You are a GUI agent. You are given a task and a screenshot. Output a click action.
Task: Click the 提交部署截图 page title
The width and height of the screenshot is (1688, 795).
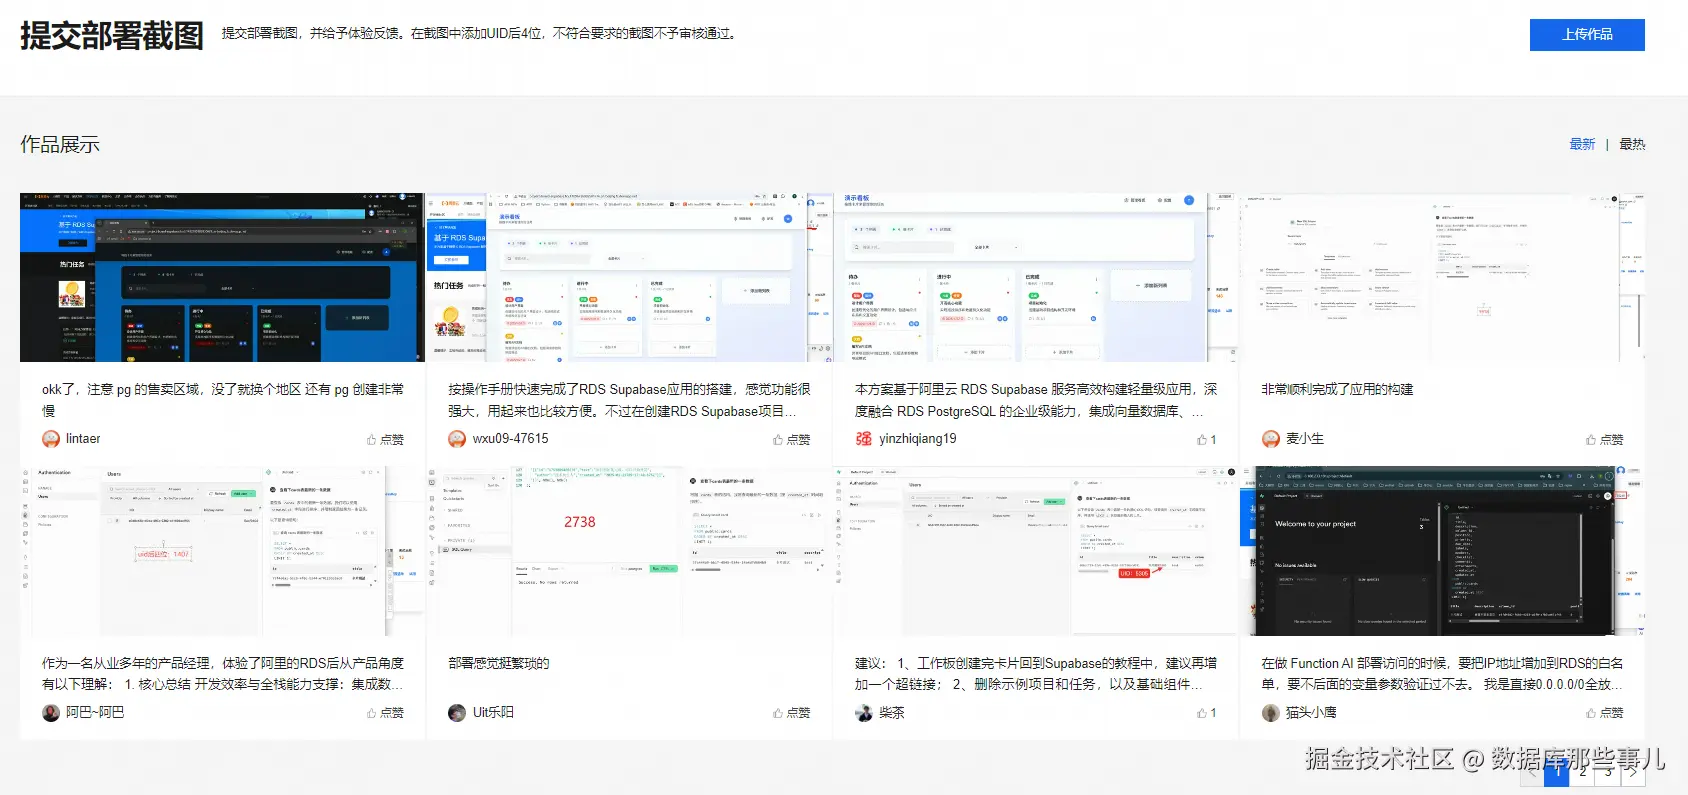112,35
